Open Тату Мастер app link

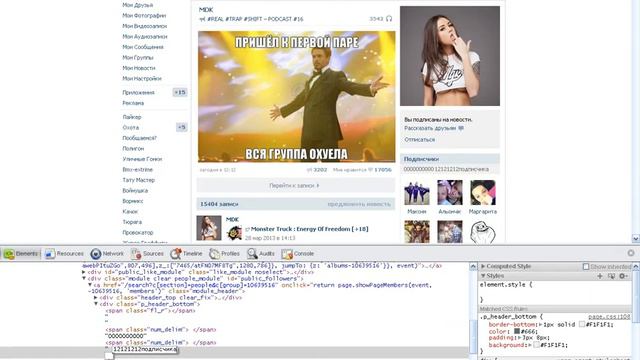139,180
